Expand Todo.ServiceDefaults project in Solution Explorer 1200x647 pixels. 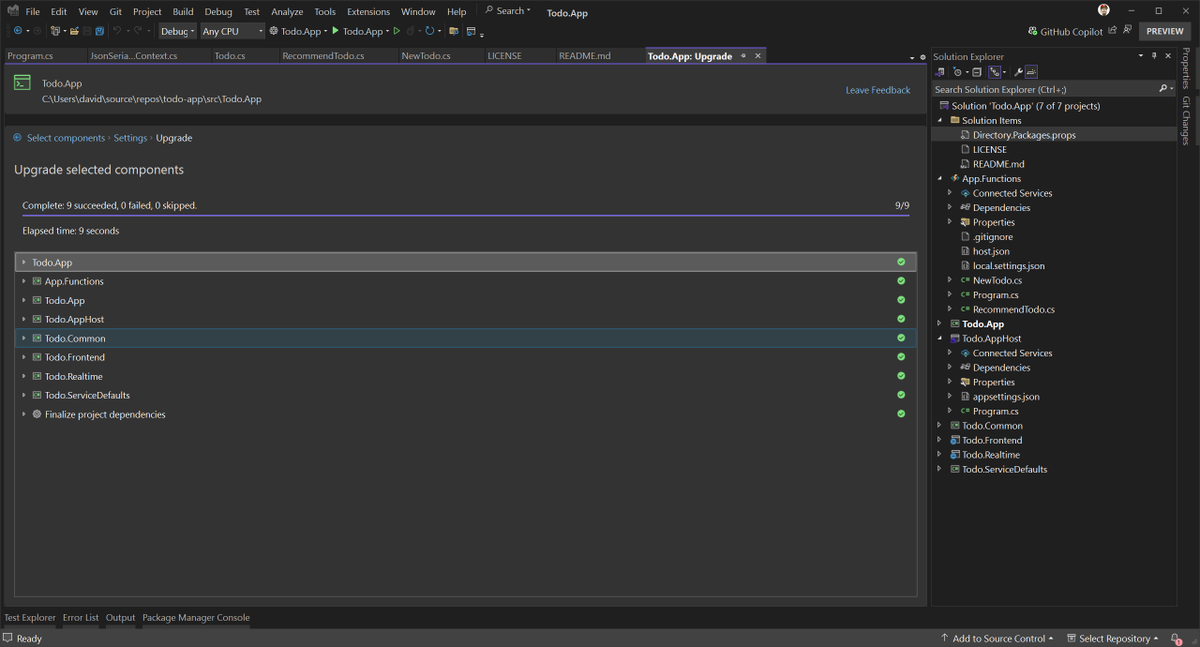click(x=940, y=469)
